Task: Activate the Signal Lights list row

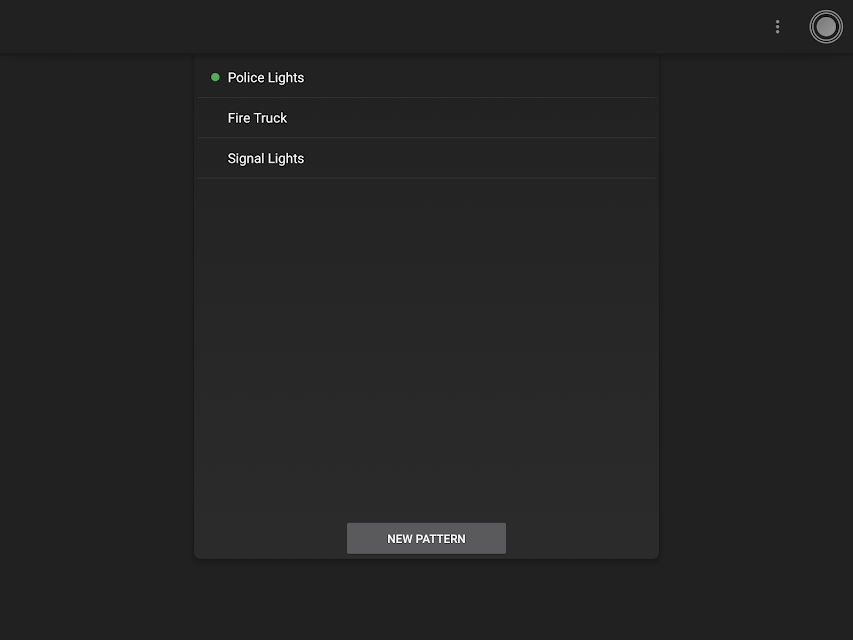Action: tap(426, 158)
